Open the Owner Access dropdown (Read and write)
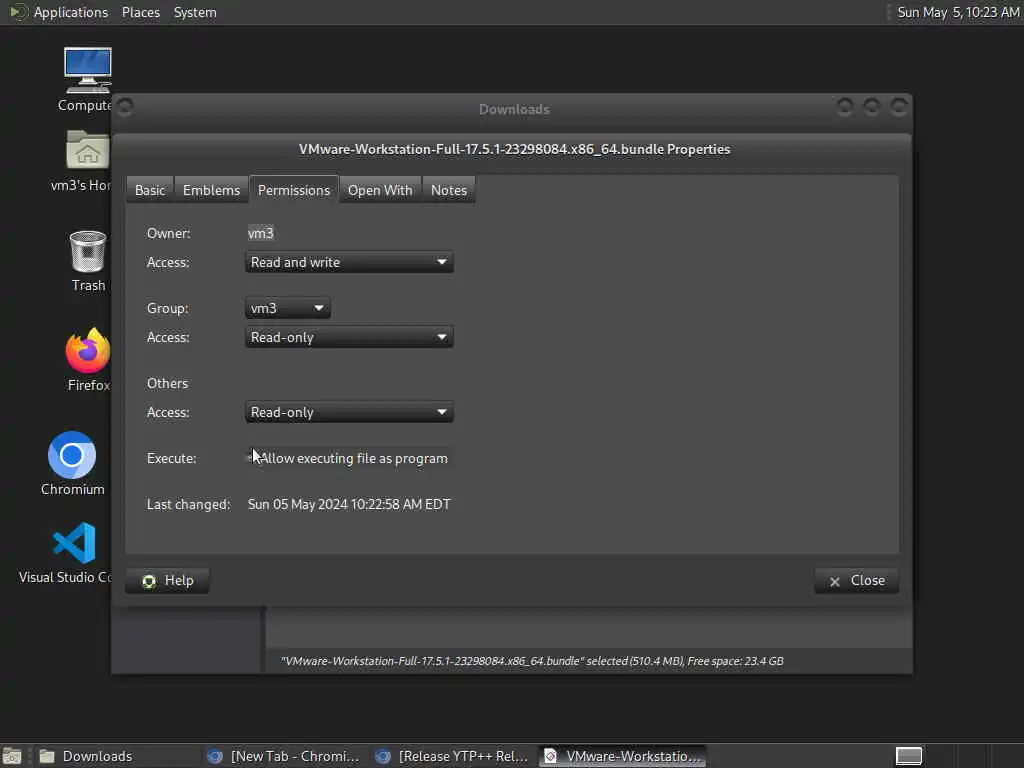Viewport: 1024px width, 768px height. pos(349,263)
